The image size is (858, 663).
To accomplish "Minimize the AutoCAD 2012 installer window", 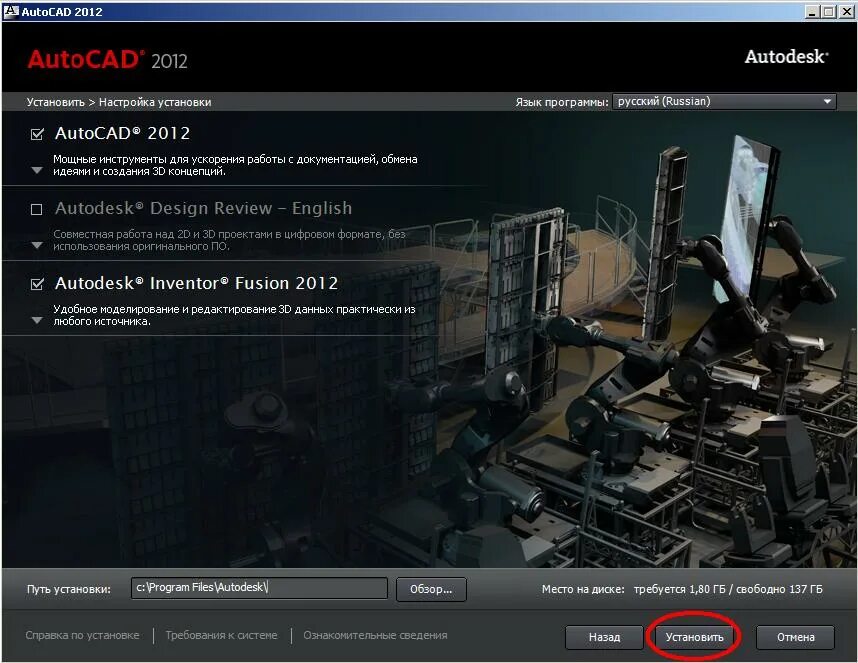I will tap(812, 11).
